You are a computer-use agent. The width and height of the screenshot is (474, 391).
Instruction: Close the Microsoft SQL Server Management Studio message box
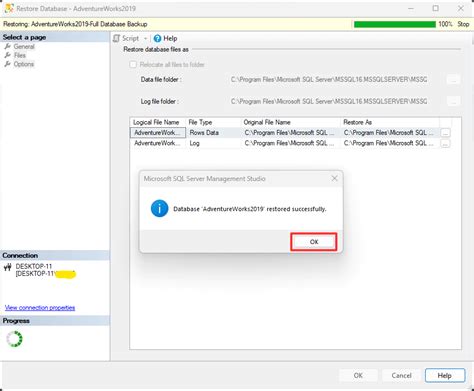pyautogui.click(x=334, y=179)
